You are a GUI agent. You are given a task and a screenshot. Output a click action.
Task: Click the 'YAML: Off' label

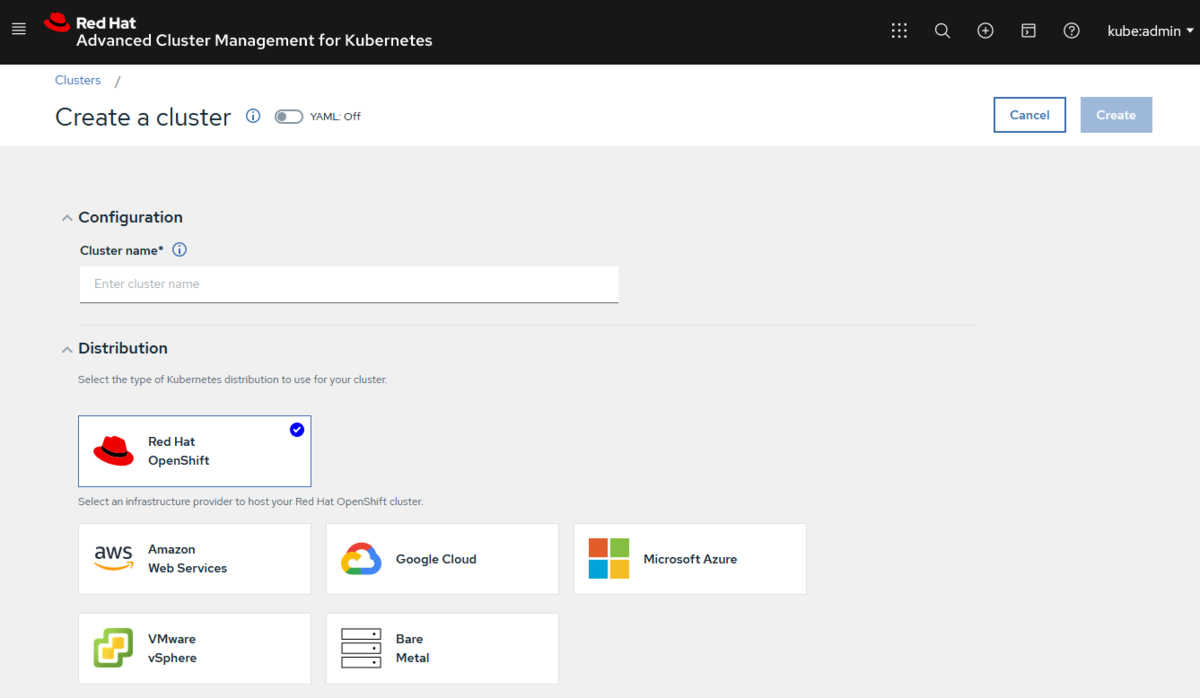(335, 116)
